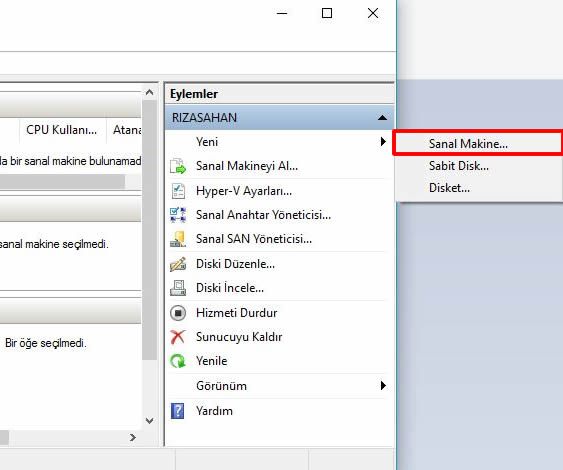Click the Diski Düzenle pencil icon
This screenshot has width=563, height=470.
178,264
